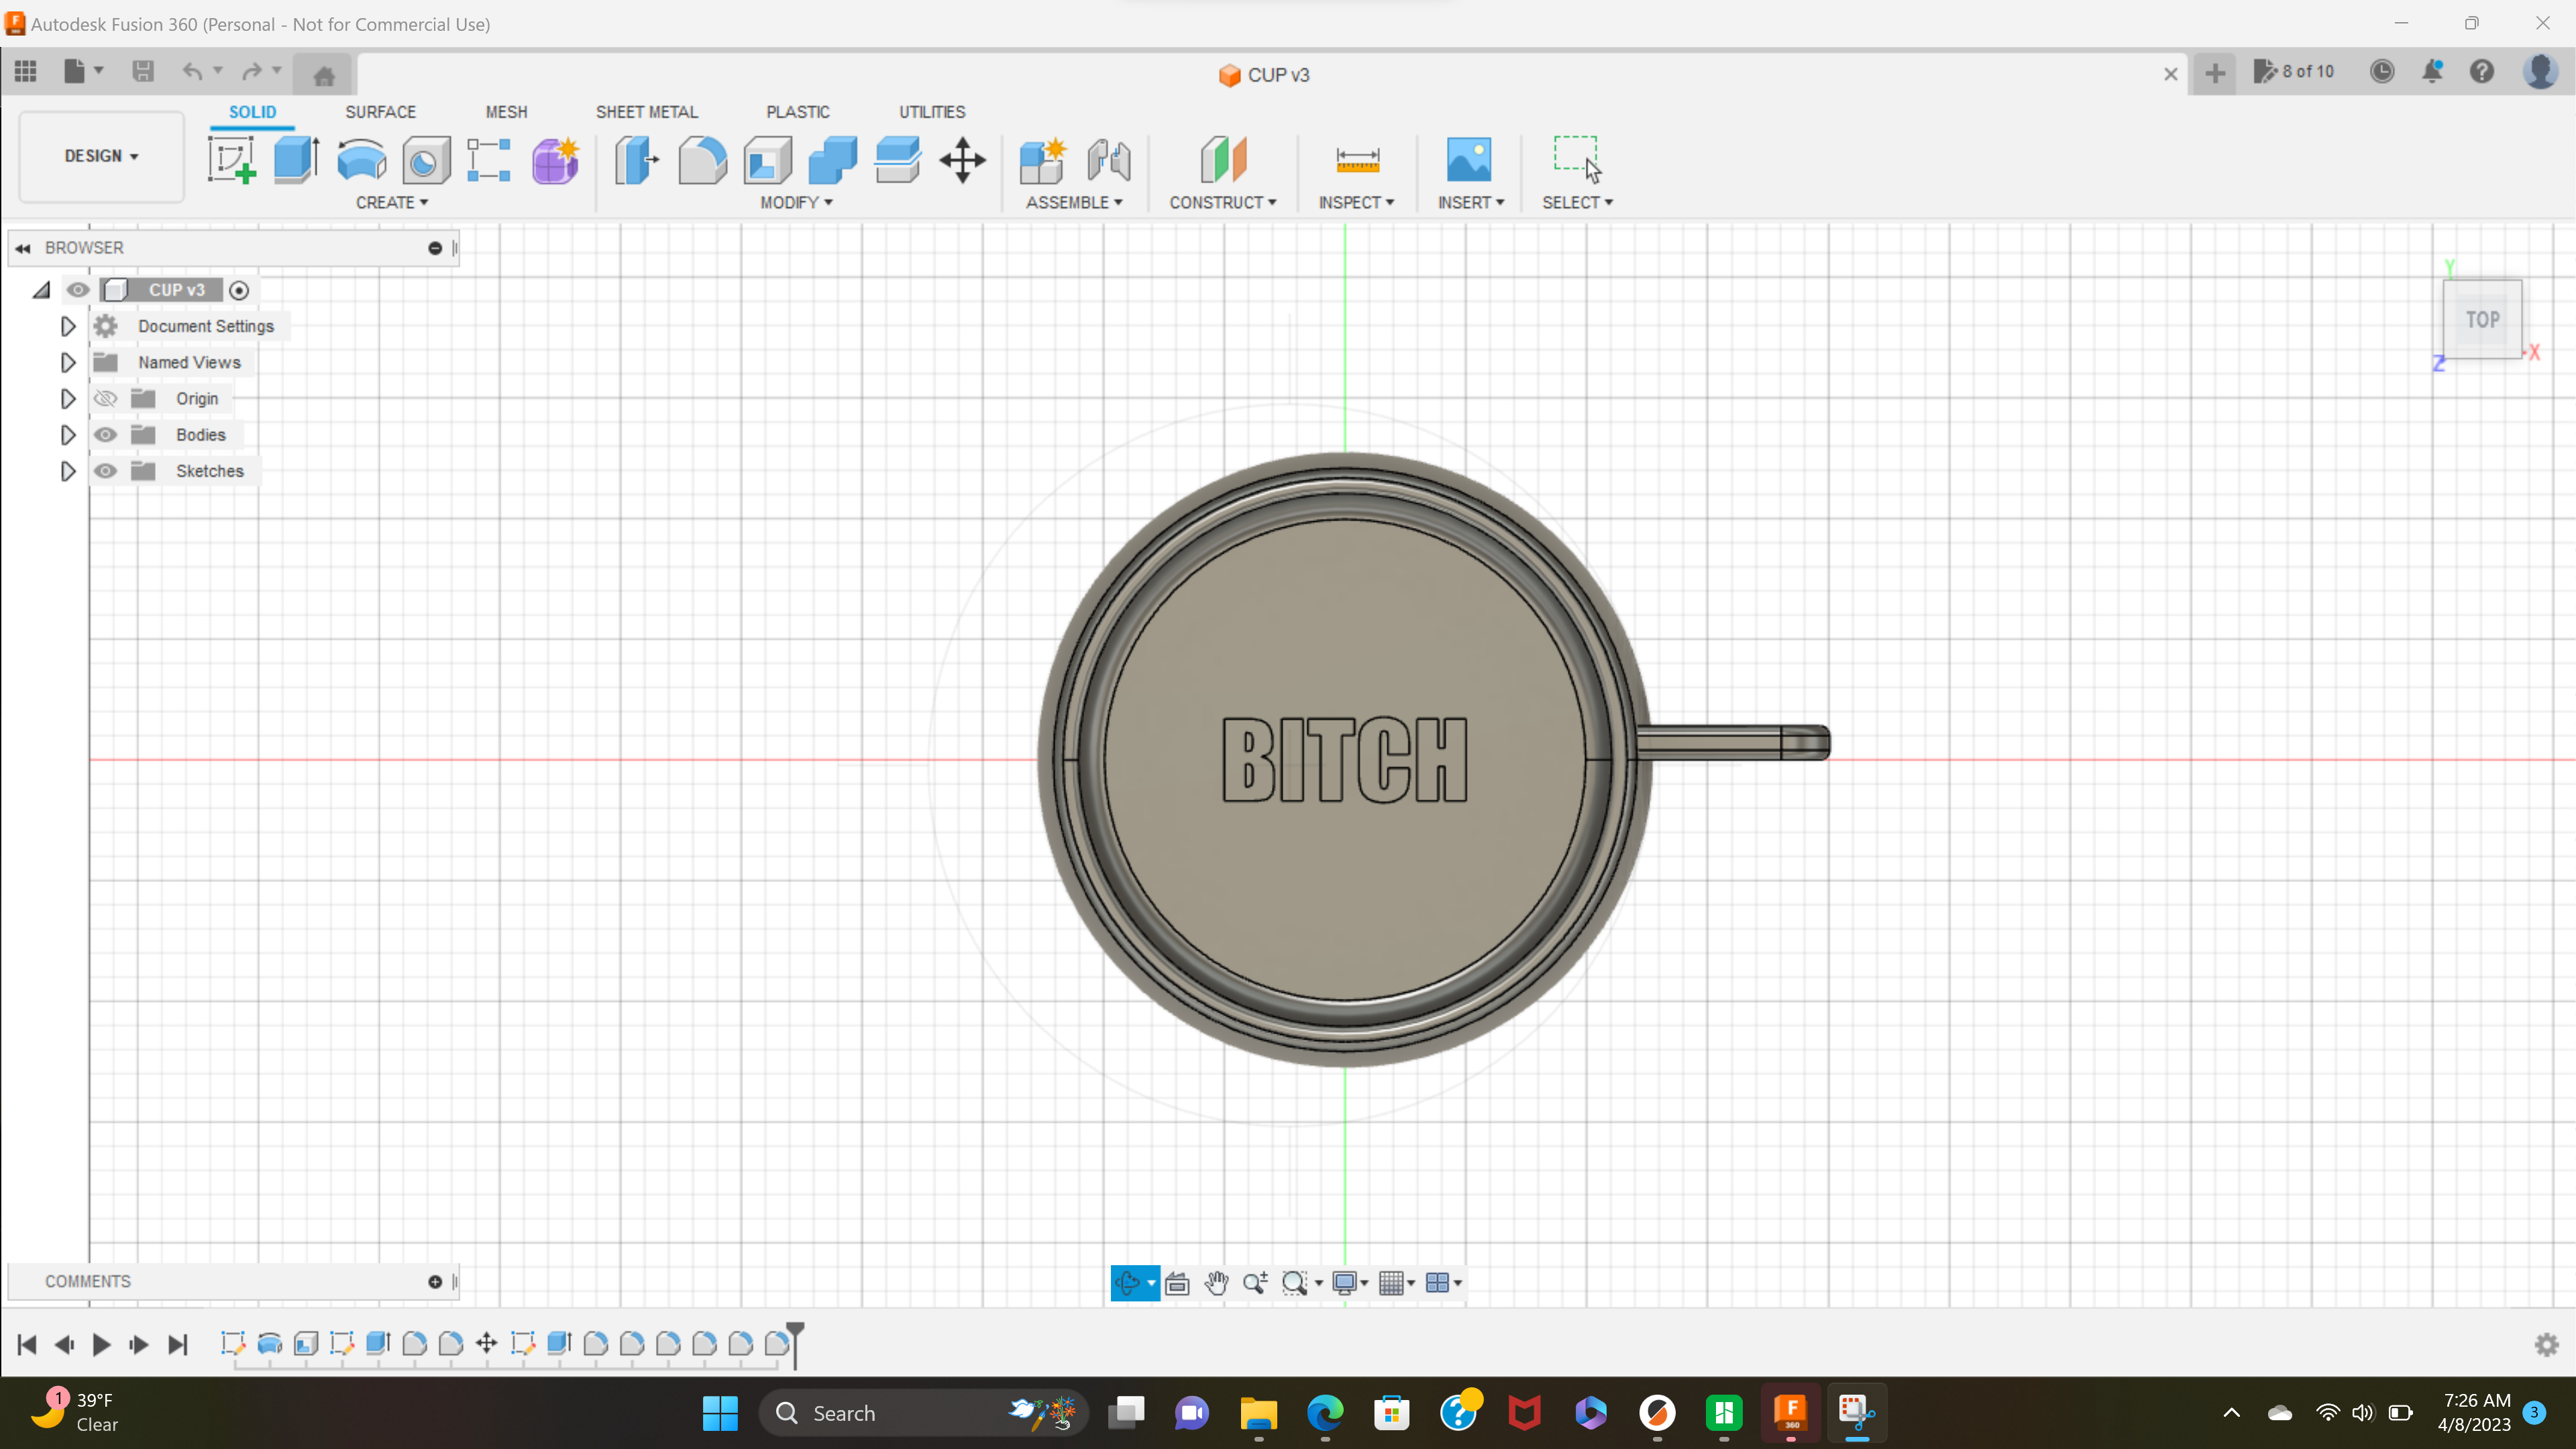Viewport: 2576px width, 1449px height.
Task: Close the CUP v3 document tab
Action: pyautogui.click(x=2171, y=74)
